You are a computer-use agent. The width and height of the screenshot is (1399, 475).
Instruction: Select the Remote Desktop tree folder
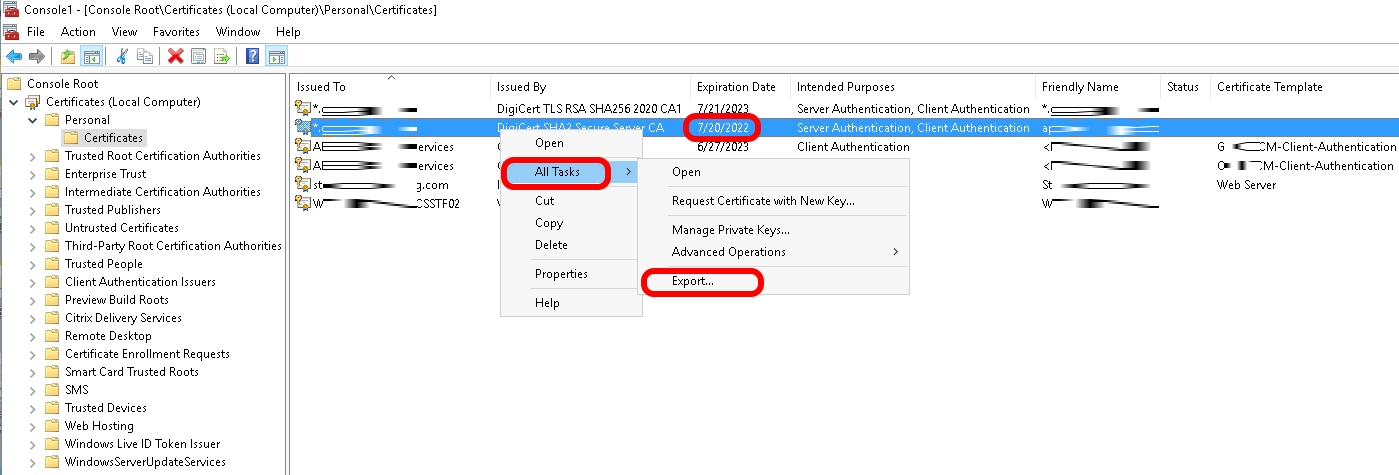(x=108, y=336)
